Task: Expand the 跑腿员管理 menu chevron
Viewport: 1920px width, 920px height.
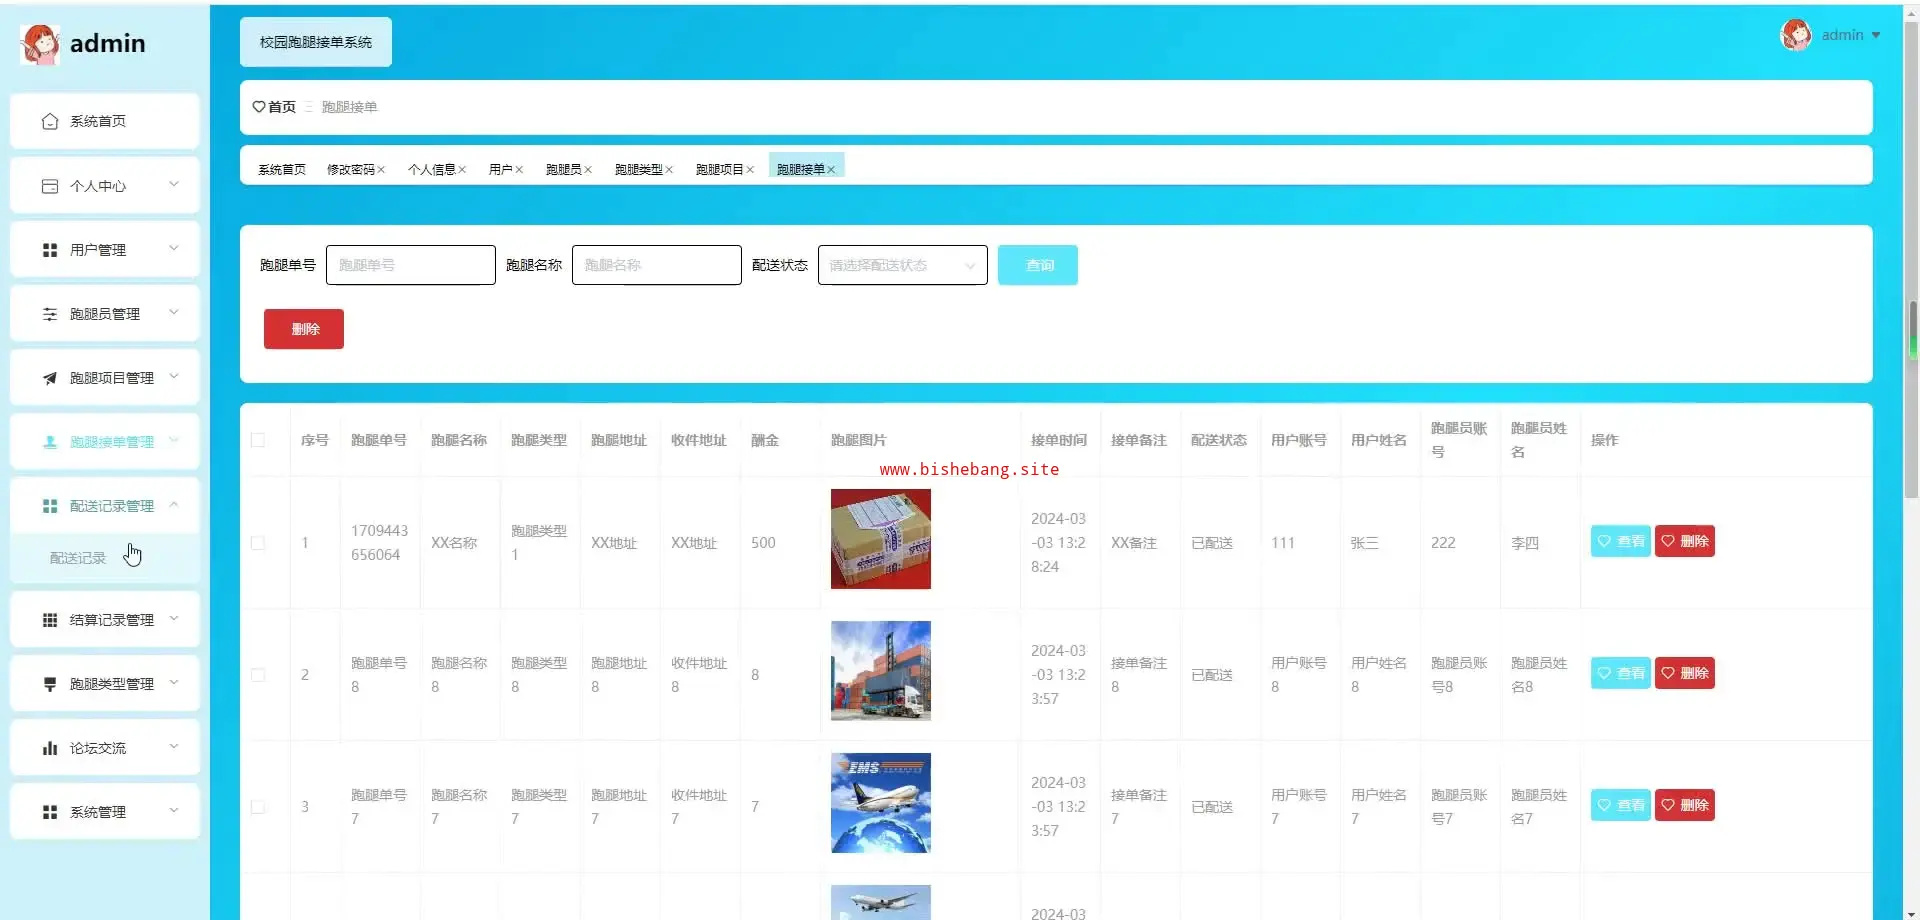Action: tap(174, 312)
